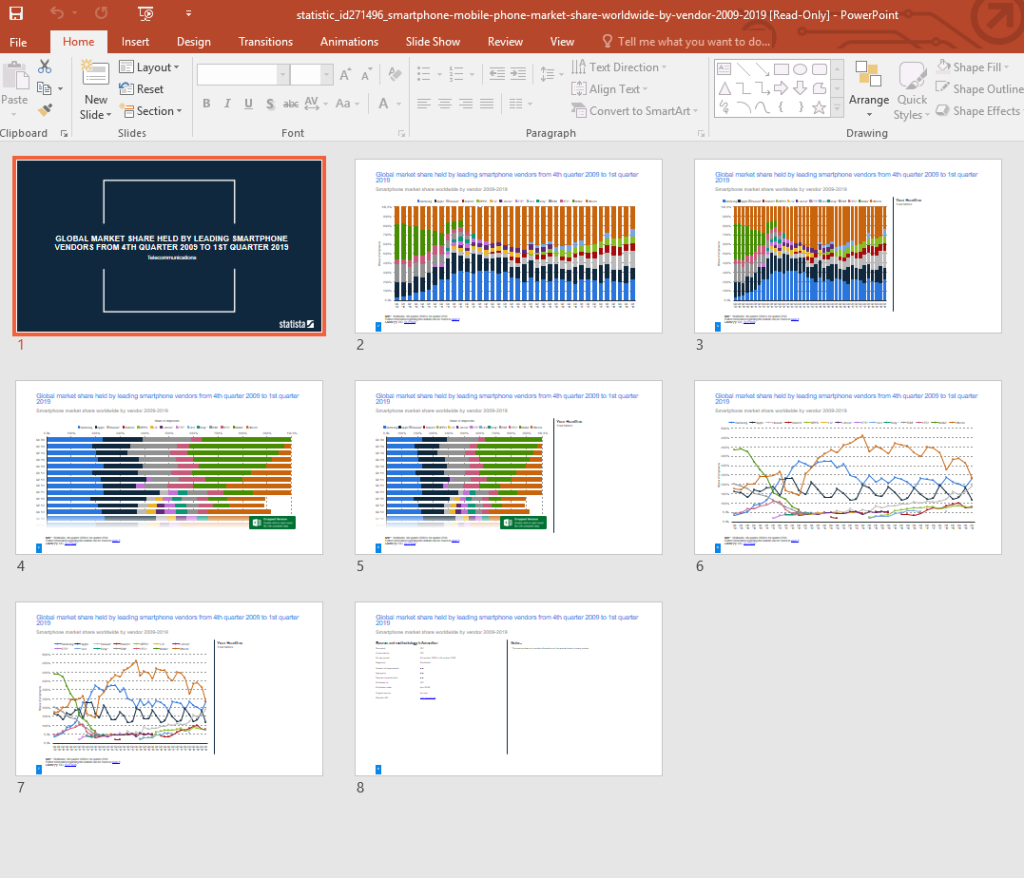This screenshot has height=878, width=1024.
Task: Select the Format Painter brush
Action: pos(44,110)
